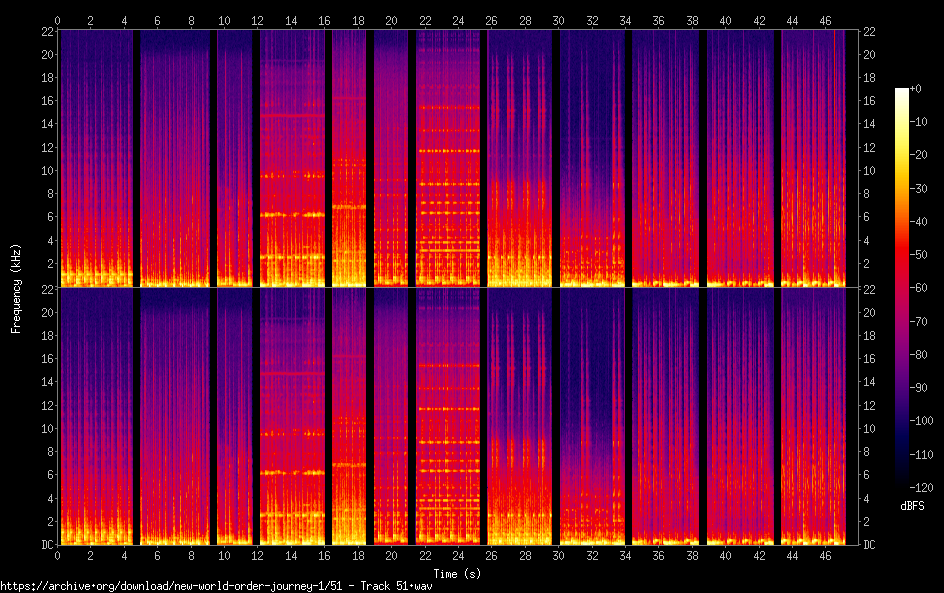Click the "DC" label on the right frequency axis
Screen dimensions: 944x593
[x=870, y=545]
